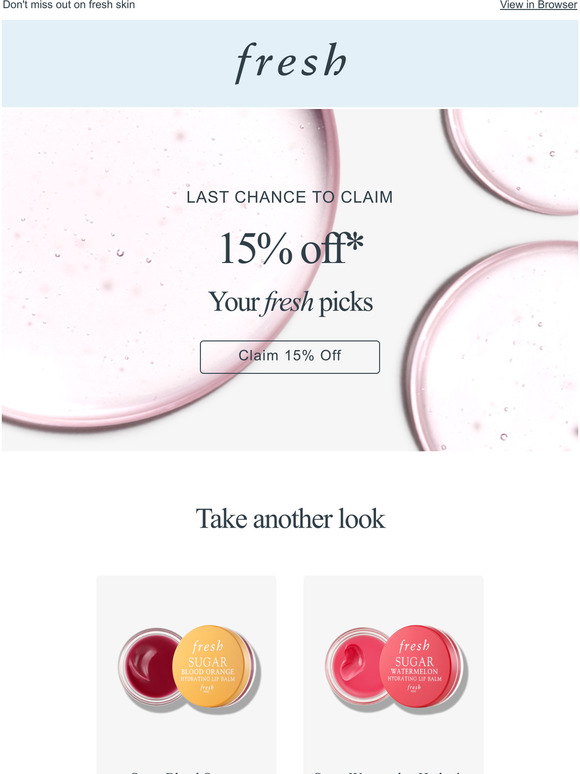Click the fresh logo in the header
This screenshot has width=580, height=774.
tap(290, 63)
